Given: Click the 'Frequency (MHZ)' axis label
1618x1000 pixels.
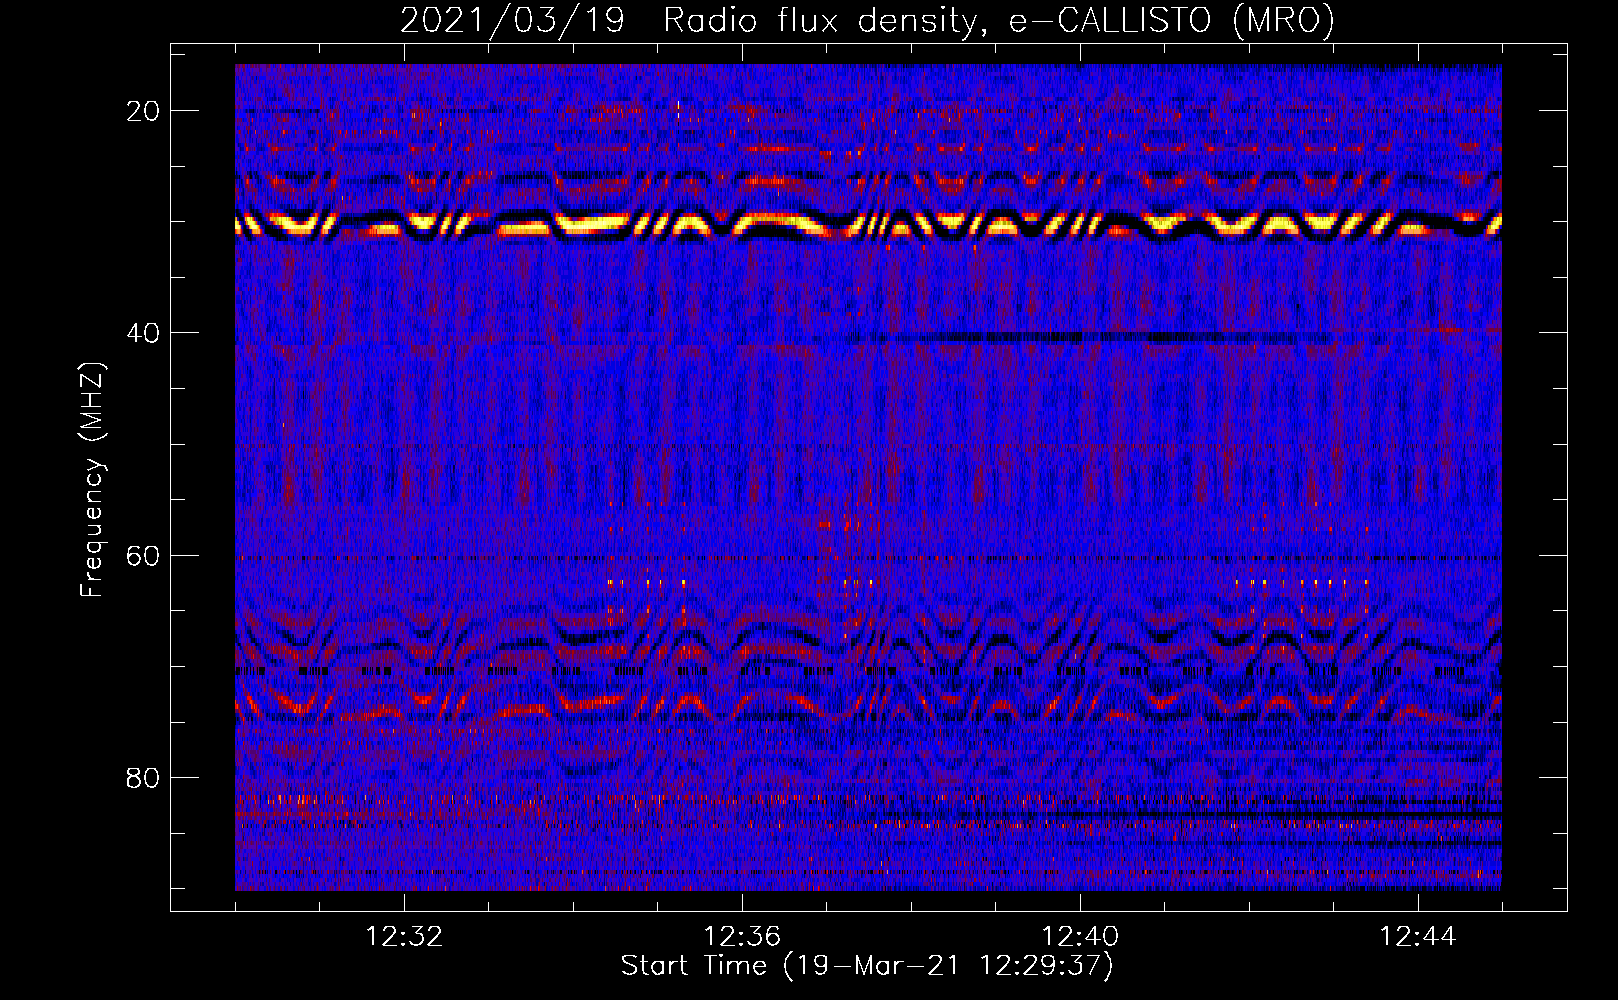Looking at the screenshot, I should click(92, 479).
